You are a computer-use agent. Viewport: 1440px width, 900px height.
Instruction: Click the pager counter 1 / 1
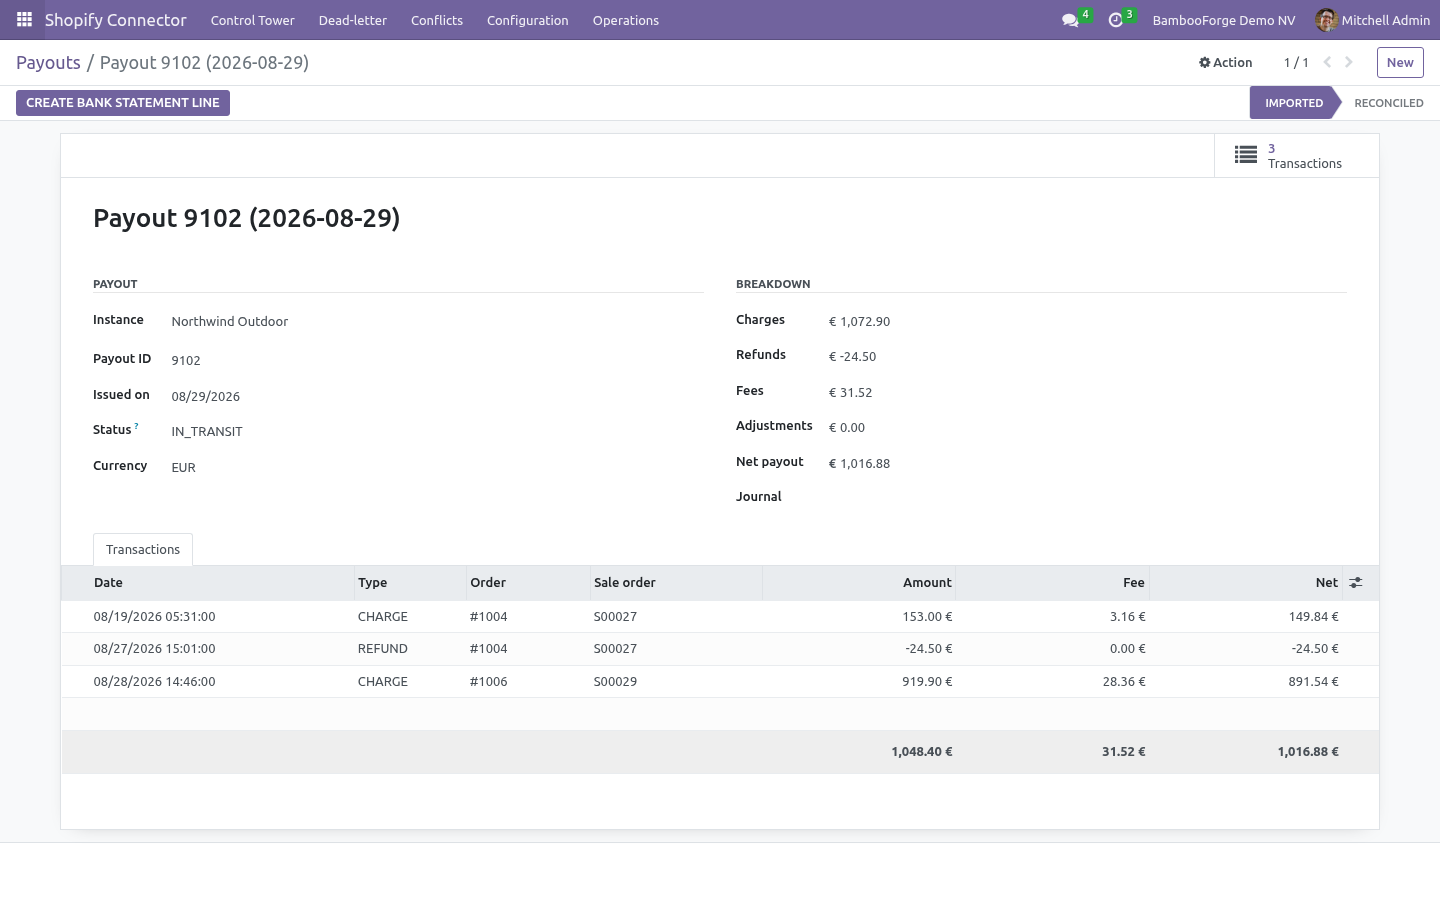(x=1296, y=62)
